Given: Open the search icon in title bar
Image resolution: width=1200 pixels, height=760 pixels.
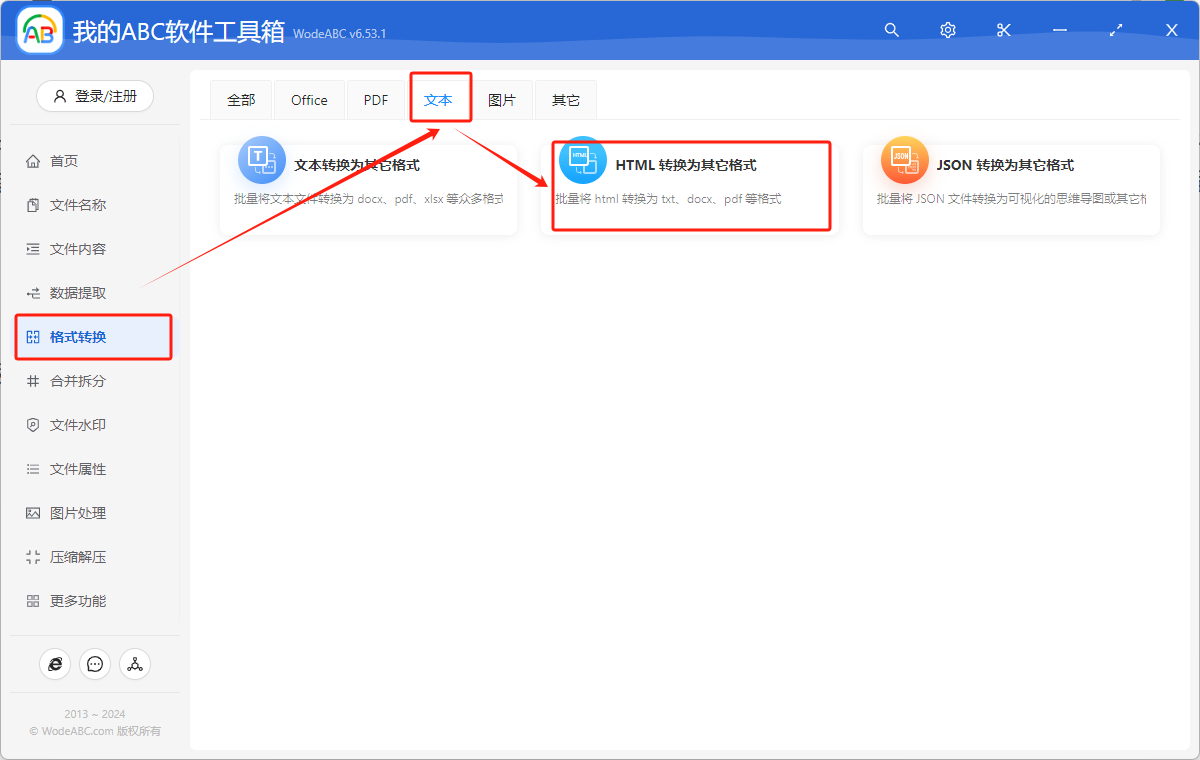Looking at the screenshot, I should tap(891, 30).
